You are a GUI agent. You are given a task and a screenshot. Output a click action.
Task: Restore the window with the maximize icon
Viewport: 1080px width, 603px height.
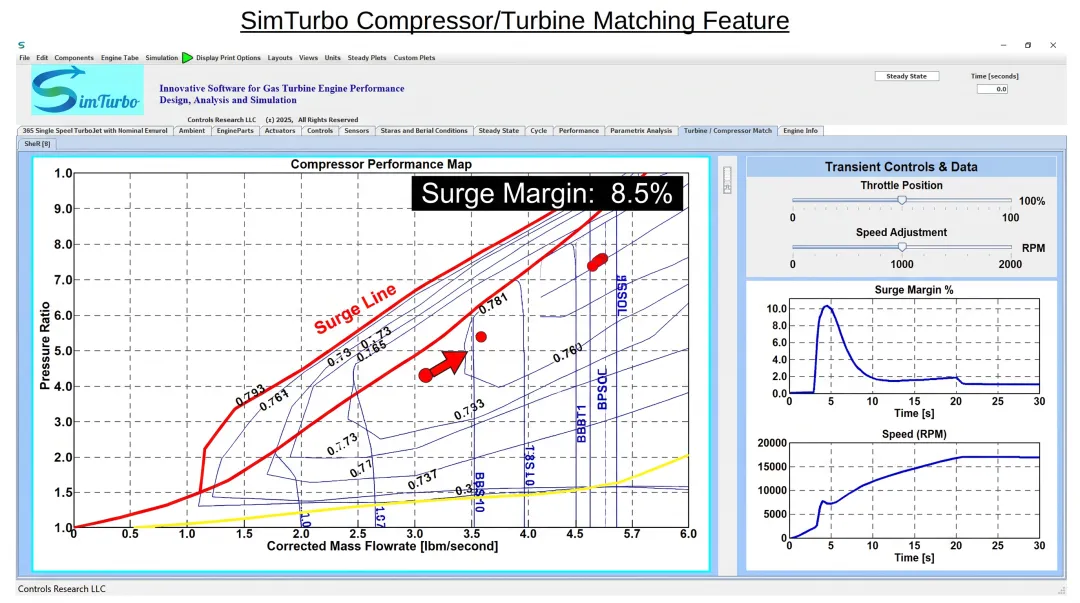coord(1028,45)
